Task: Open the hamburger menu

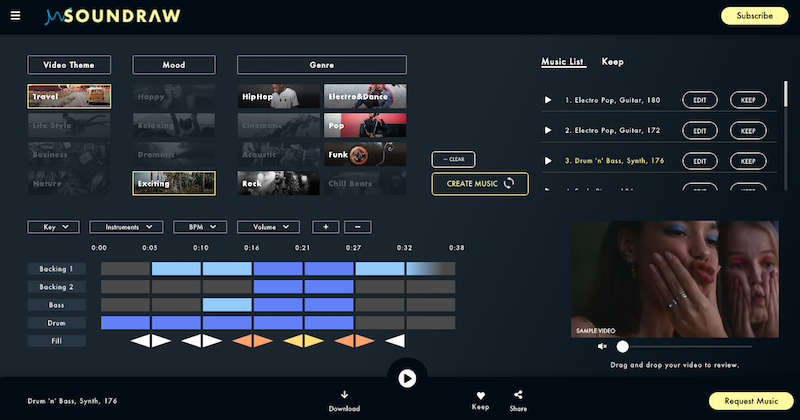Action: (15, 16)
